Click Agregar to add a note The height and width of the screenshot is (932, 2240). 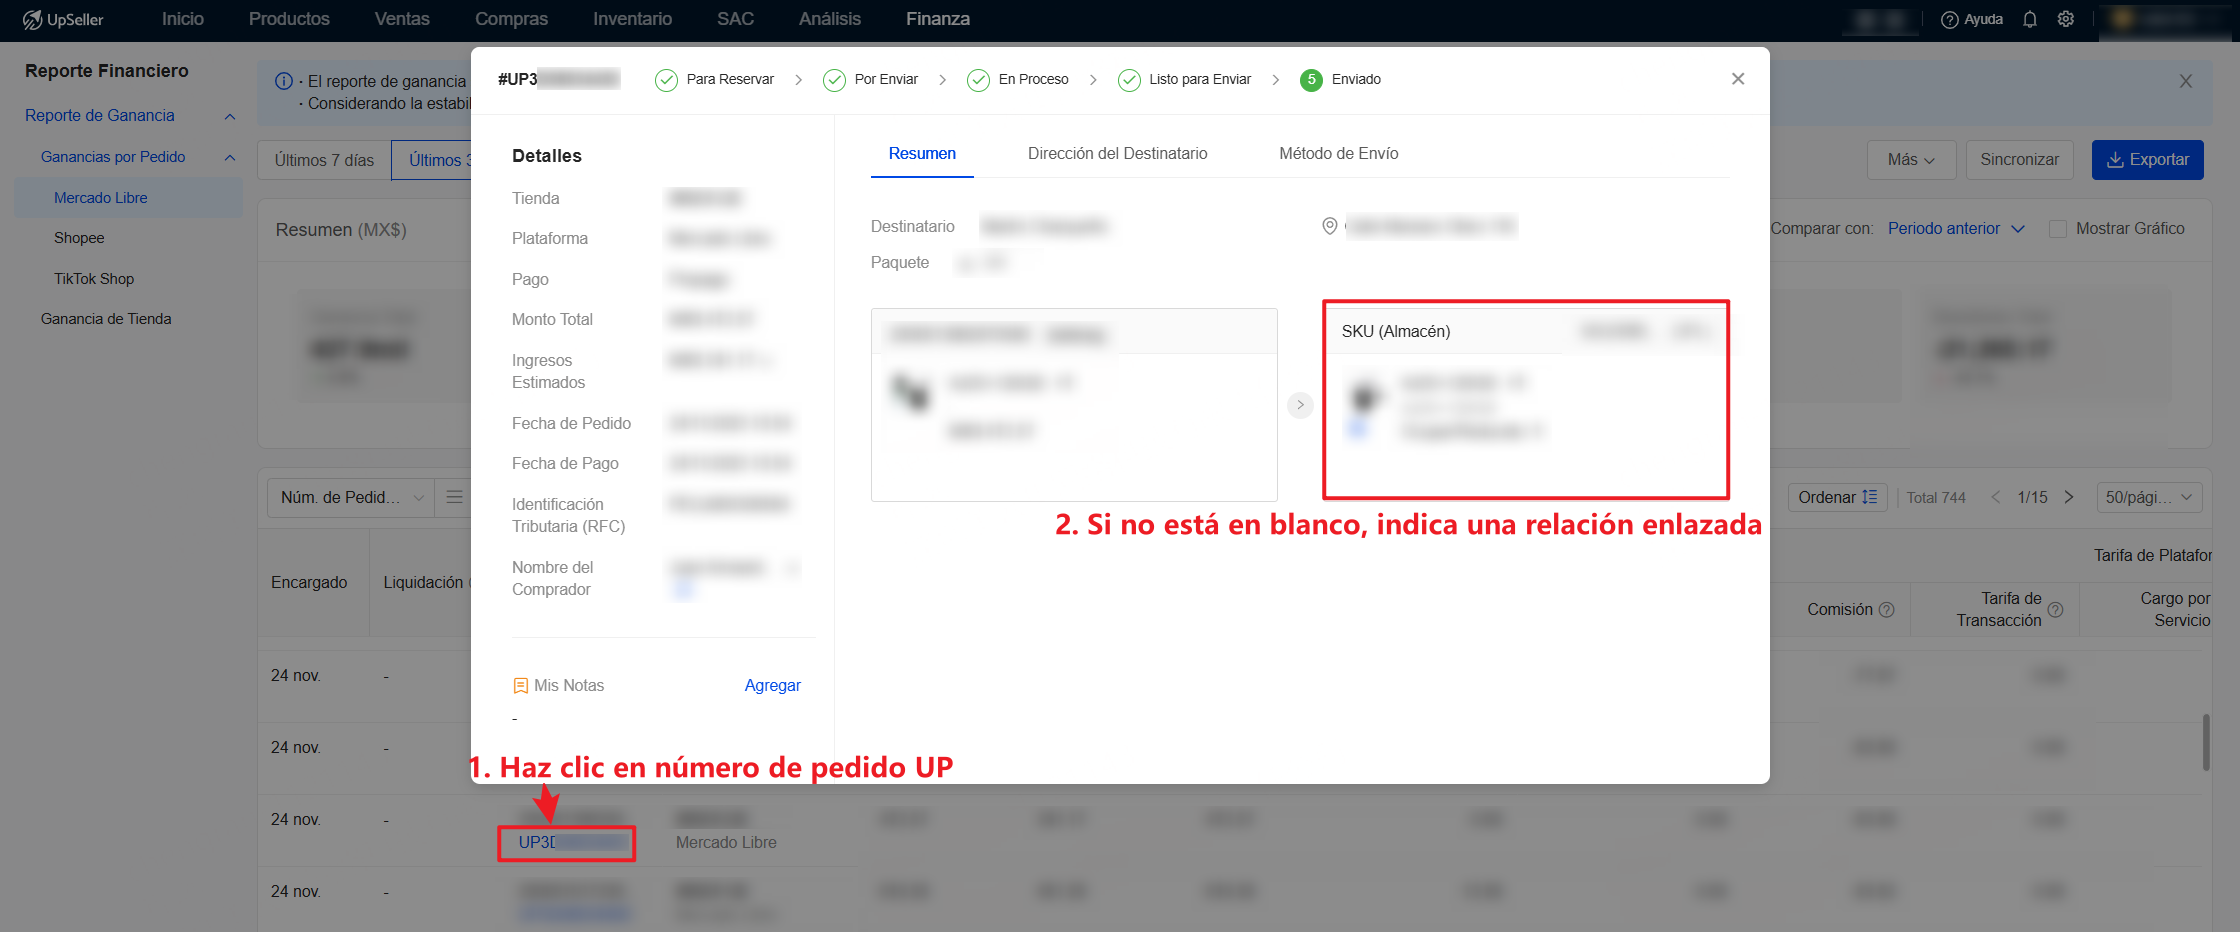[x=772, y=685]
